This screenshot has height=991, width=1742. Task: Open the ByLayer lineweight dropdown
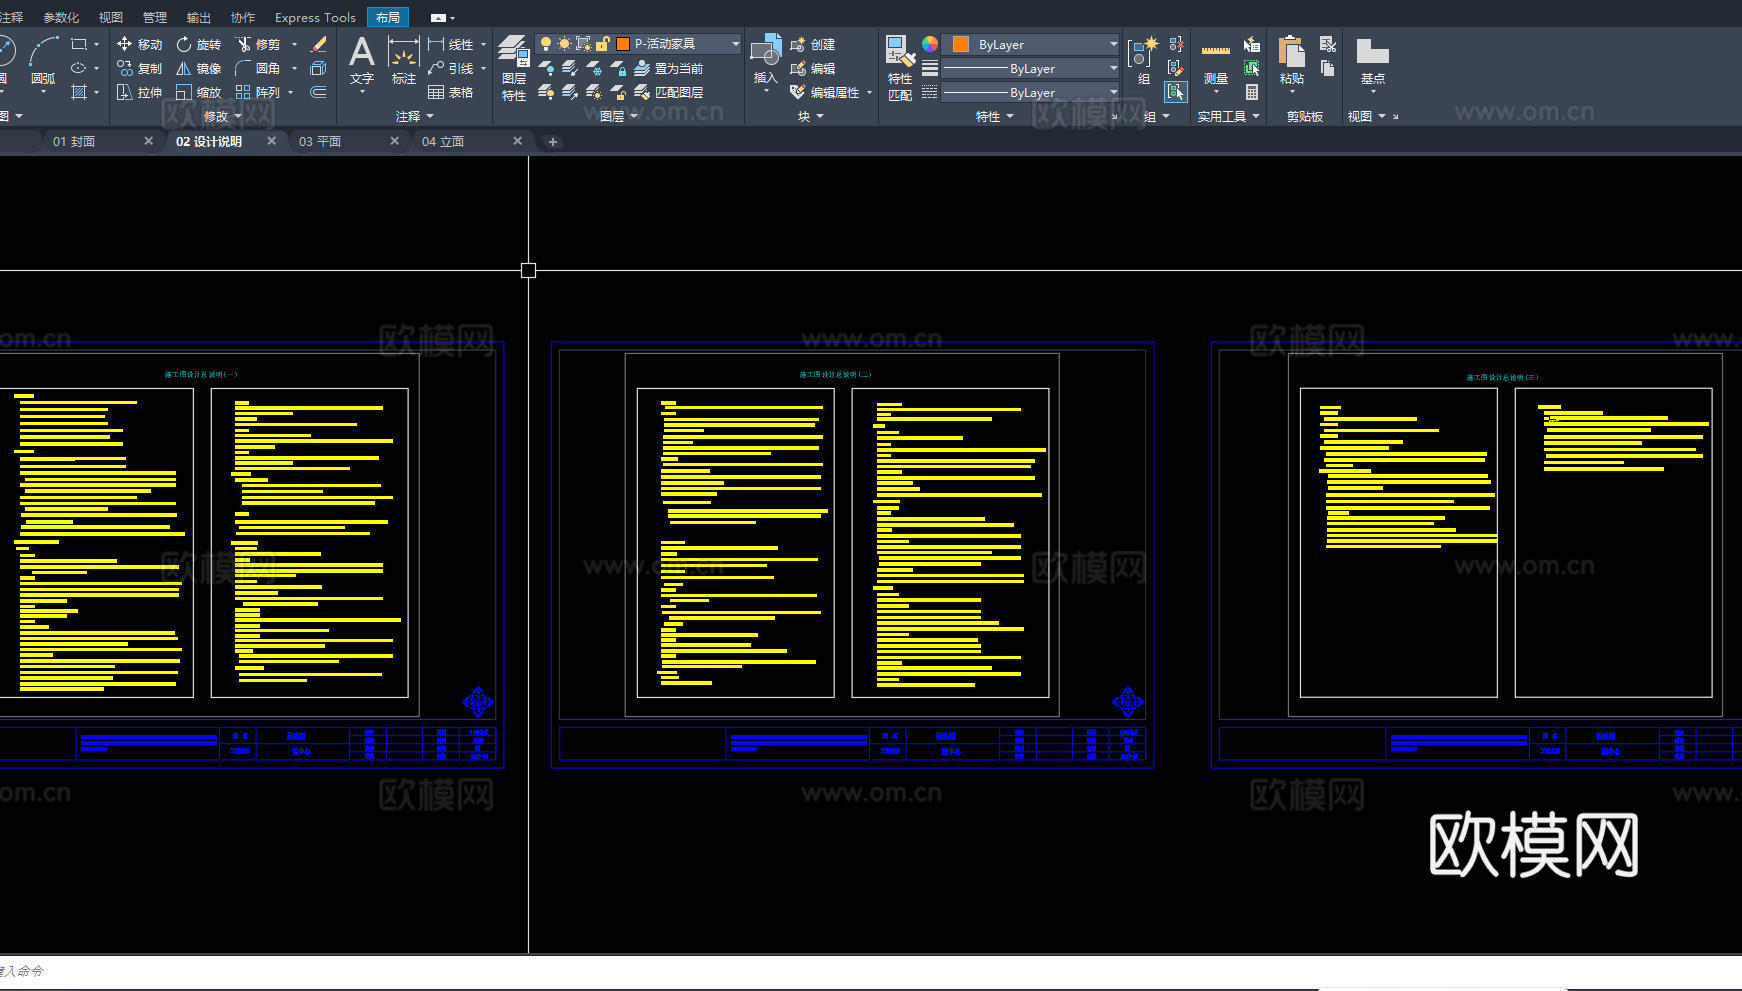point(1032,68)
